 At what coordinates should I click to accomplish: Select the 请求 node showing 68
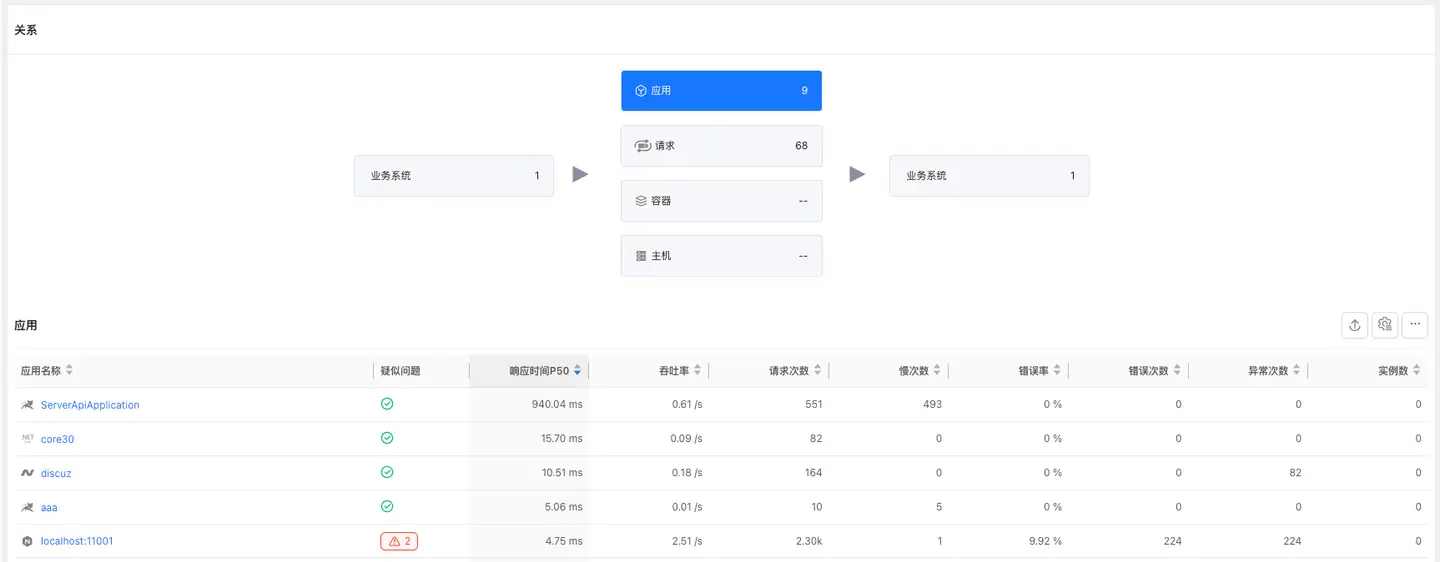point(721,146)
